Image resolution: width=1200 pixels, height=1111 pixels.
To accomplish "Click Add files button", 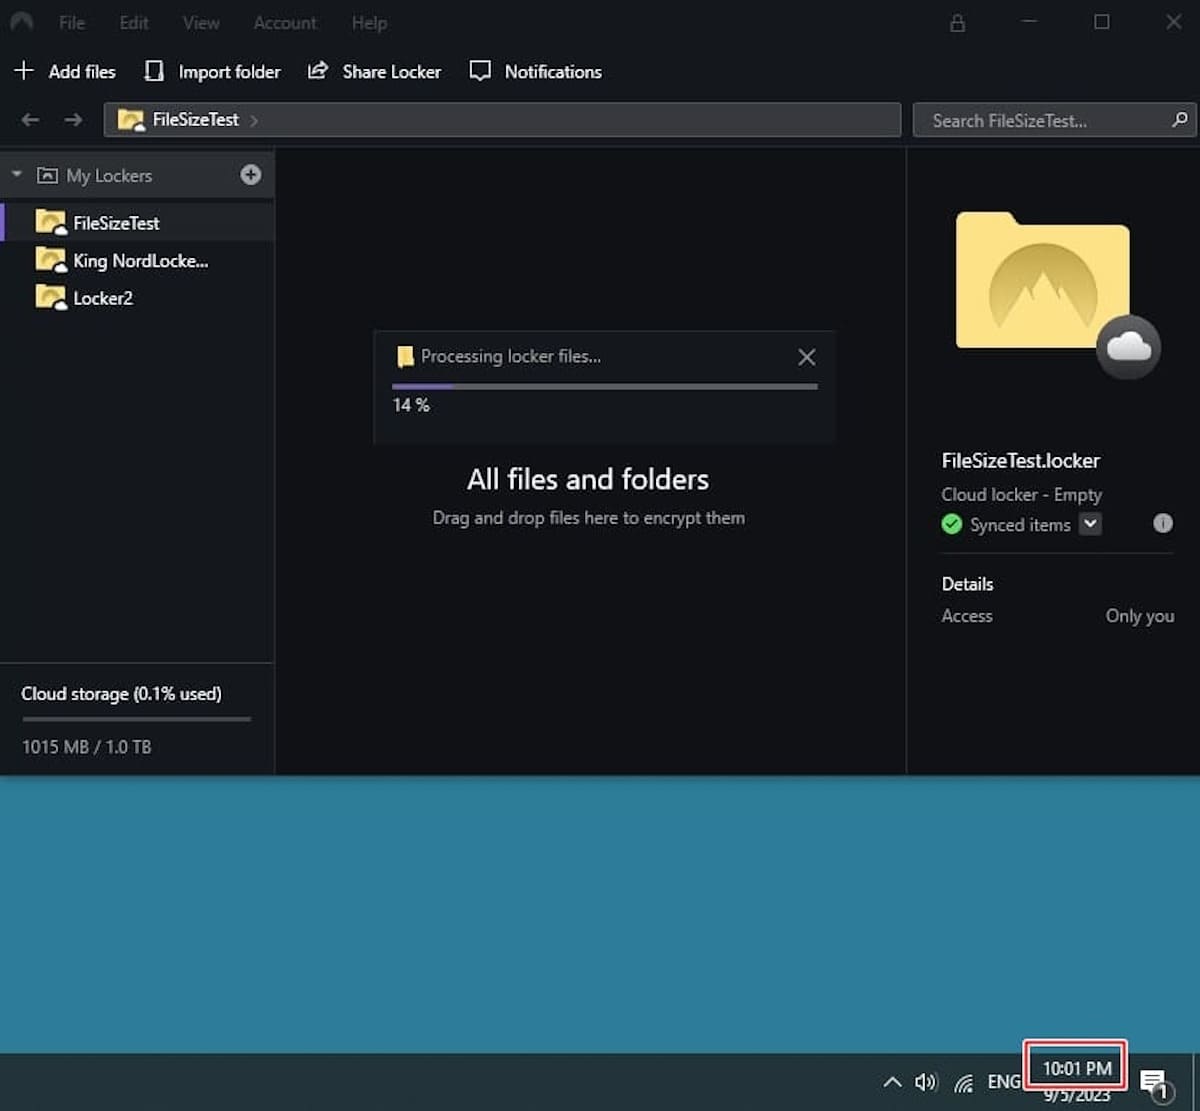I will (65, 71).
